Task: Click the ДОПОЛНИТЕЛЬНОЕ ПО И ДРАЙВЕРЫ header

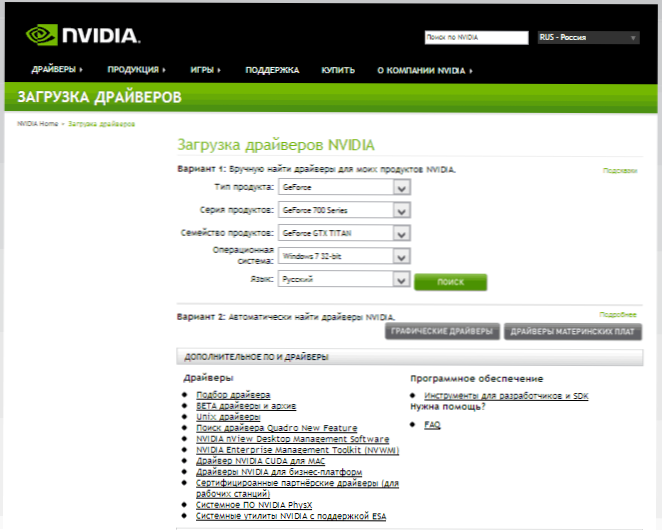Action: click(x=410, y=357)
